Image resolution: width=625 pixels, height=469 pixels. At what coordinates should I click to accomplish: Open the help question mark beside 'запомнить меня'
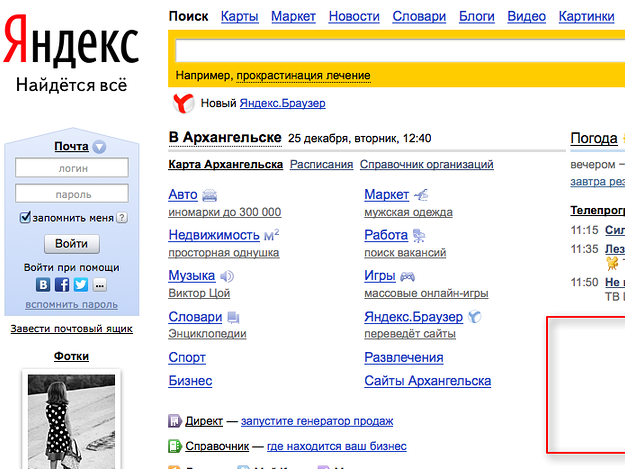pos(122,218)
